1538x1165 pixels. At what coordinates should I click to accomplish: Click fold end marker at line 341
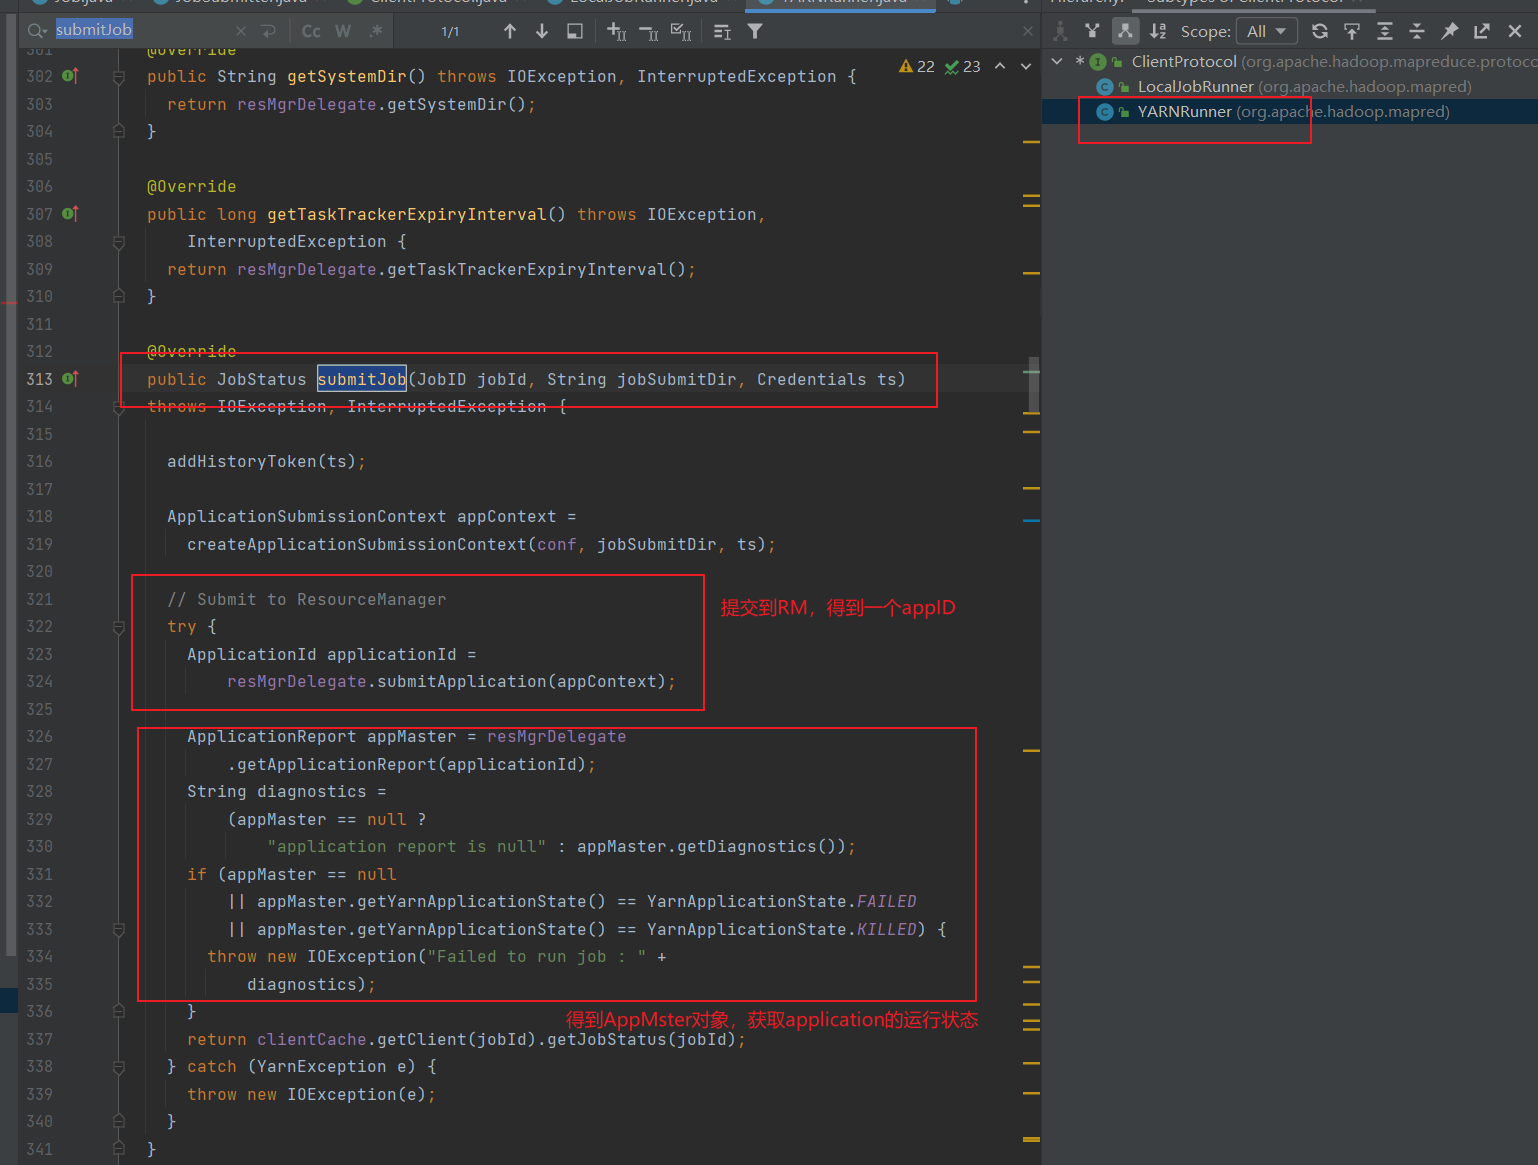119,1149
